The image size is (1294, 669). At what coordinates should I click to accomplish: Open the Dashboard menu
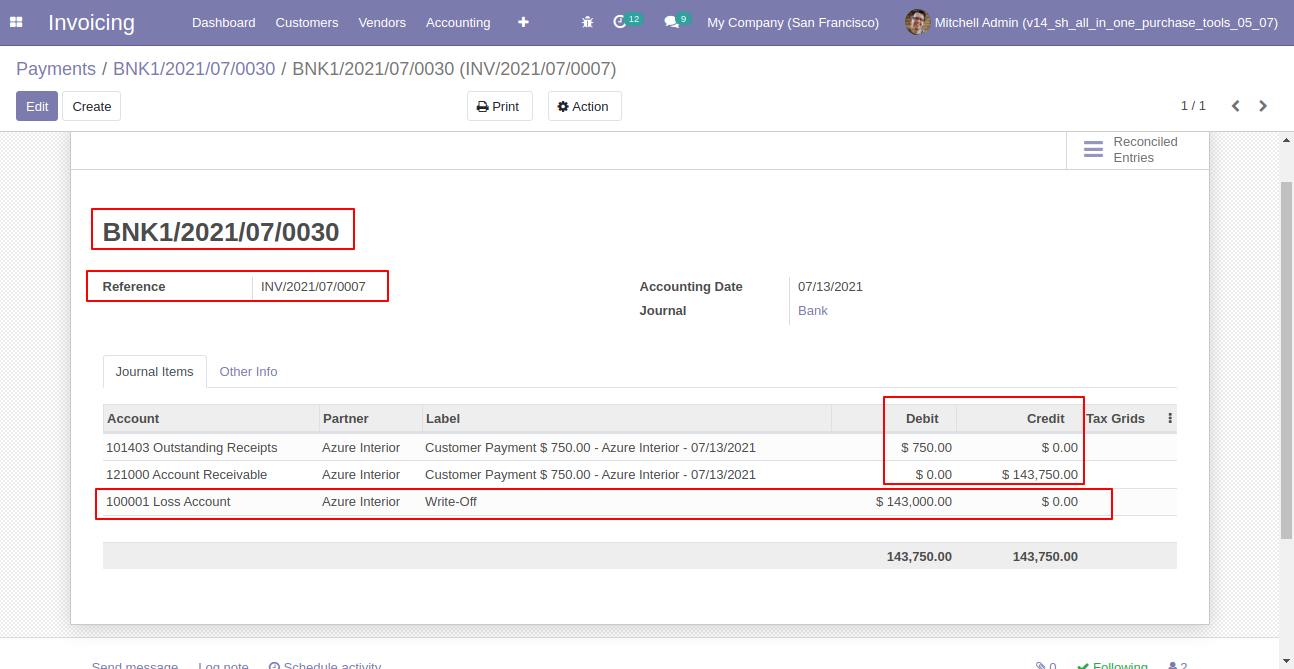[224, 22]
